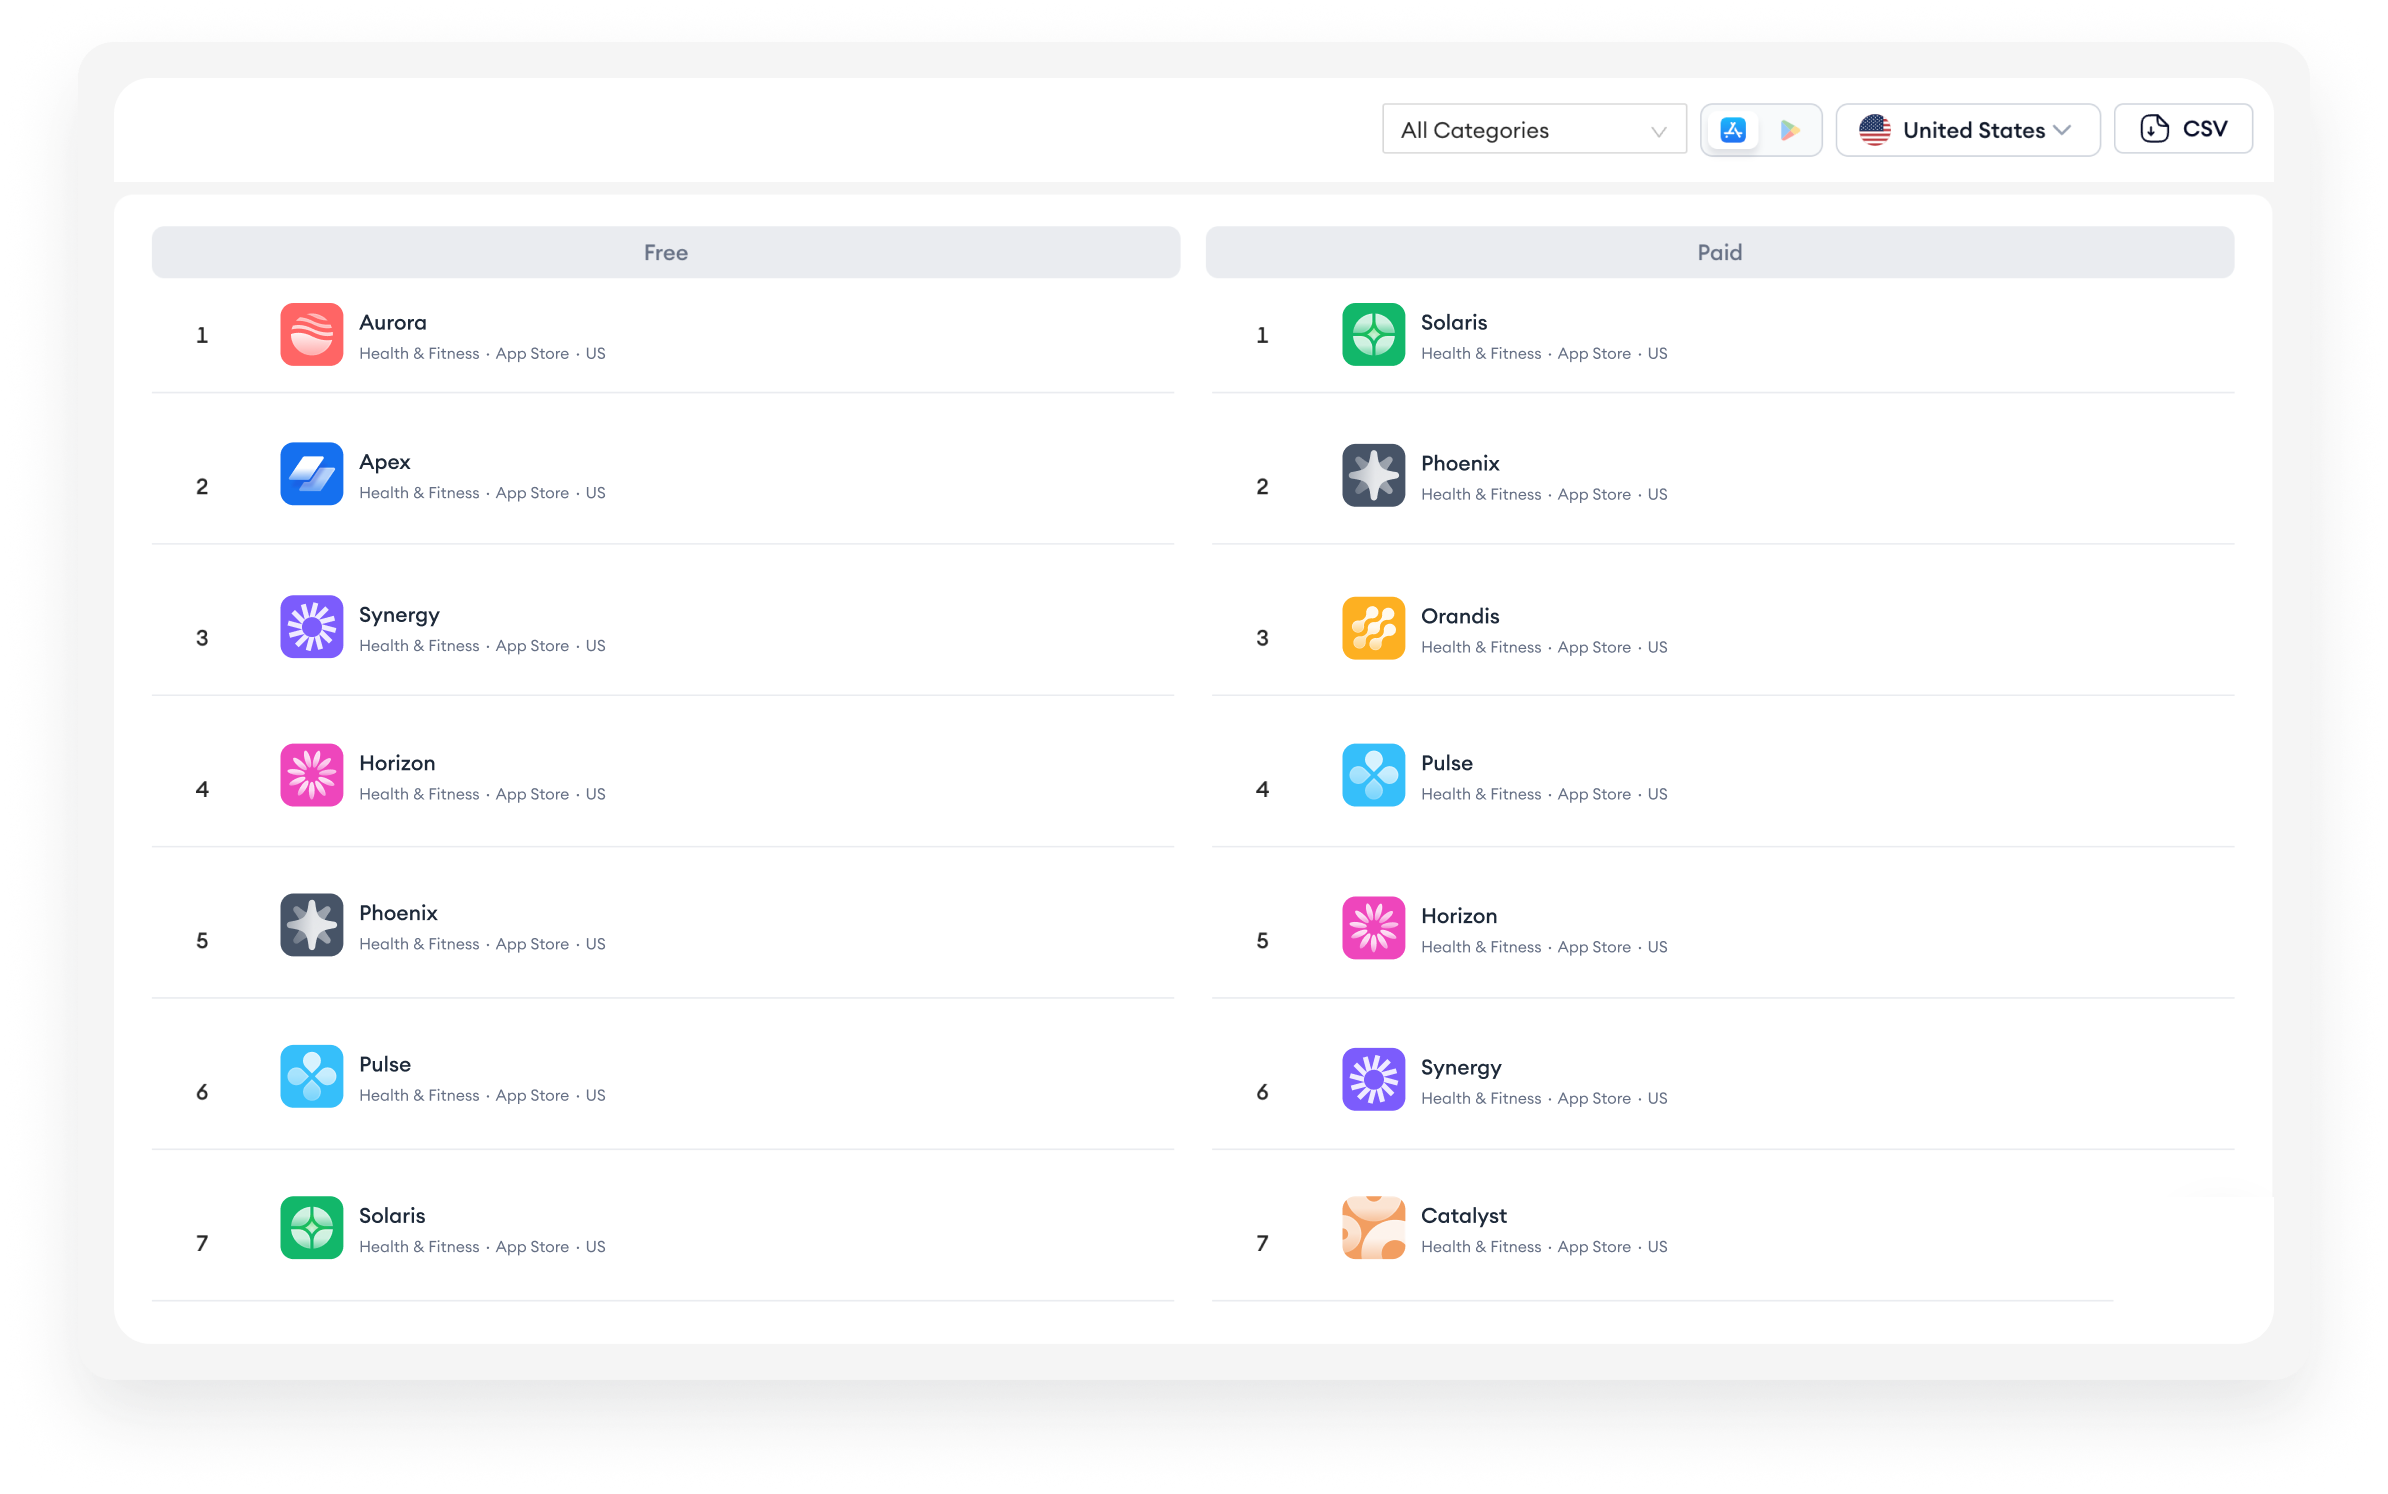Open Horizon name in the Paid list
Viewport: 2388px width, 1494px height.
(x=1459, y=916)
